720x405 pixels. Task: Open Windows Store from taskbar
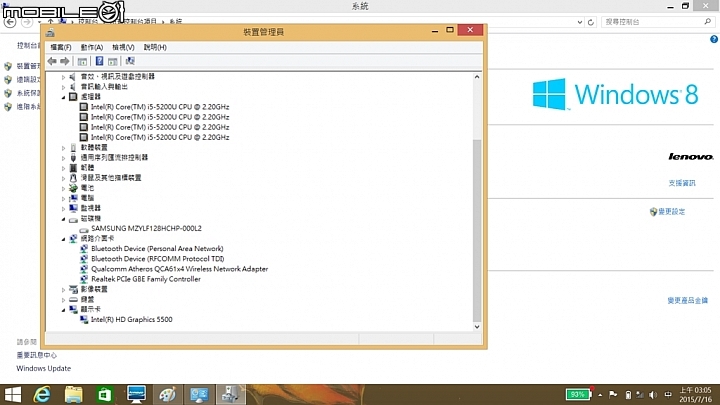point(105,394)
